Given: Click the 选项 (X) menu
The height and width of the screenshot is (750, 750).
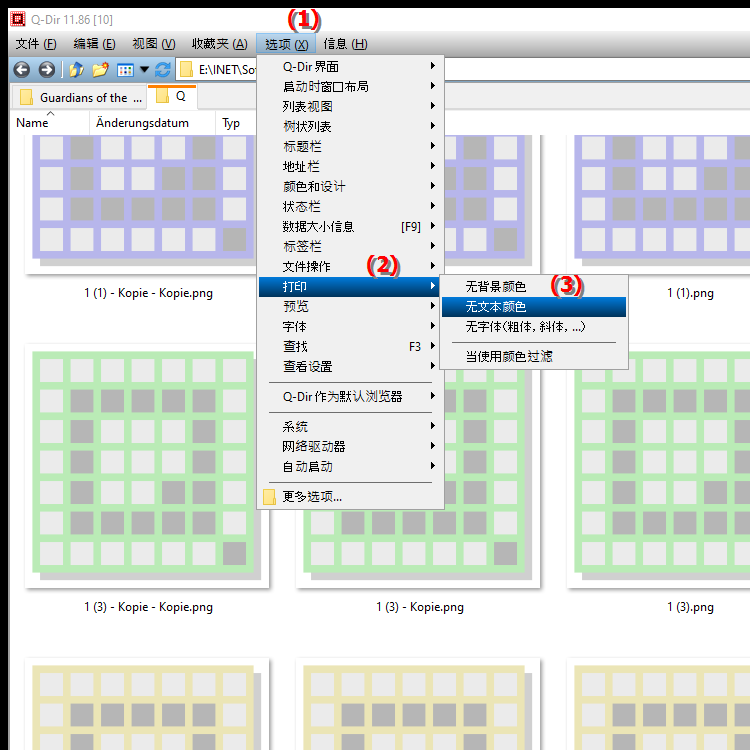Looking at the screenshot, I should click(x=286, y=44).
